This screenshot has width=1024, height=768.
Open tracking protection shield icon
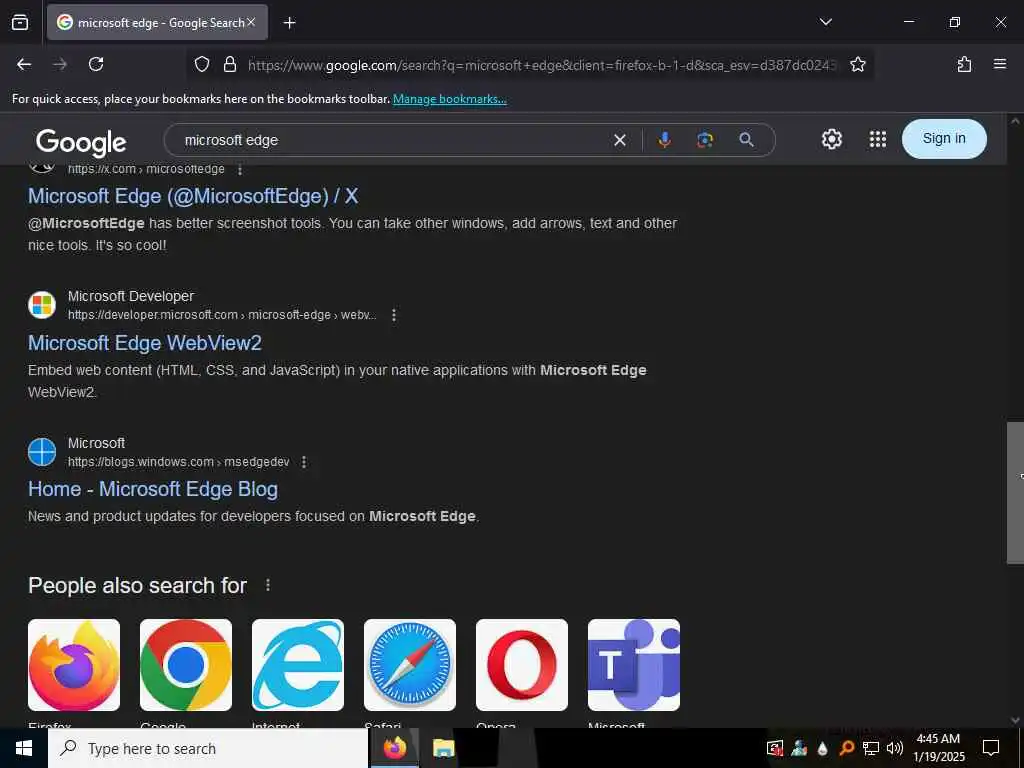click(202, 64)
